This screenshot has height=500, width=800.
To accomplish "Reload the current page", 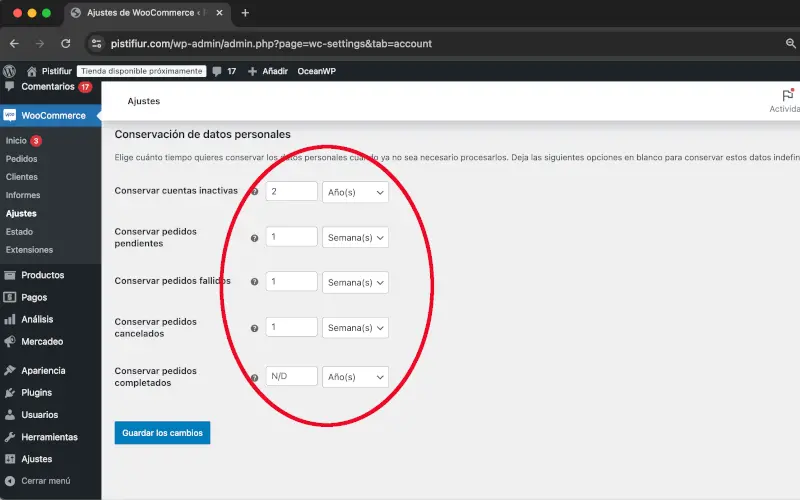I will (x=66, y=44).
